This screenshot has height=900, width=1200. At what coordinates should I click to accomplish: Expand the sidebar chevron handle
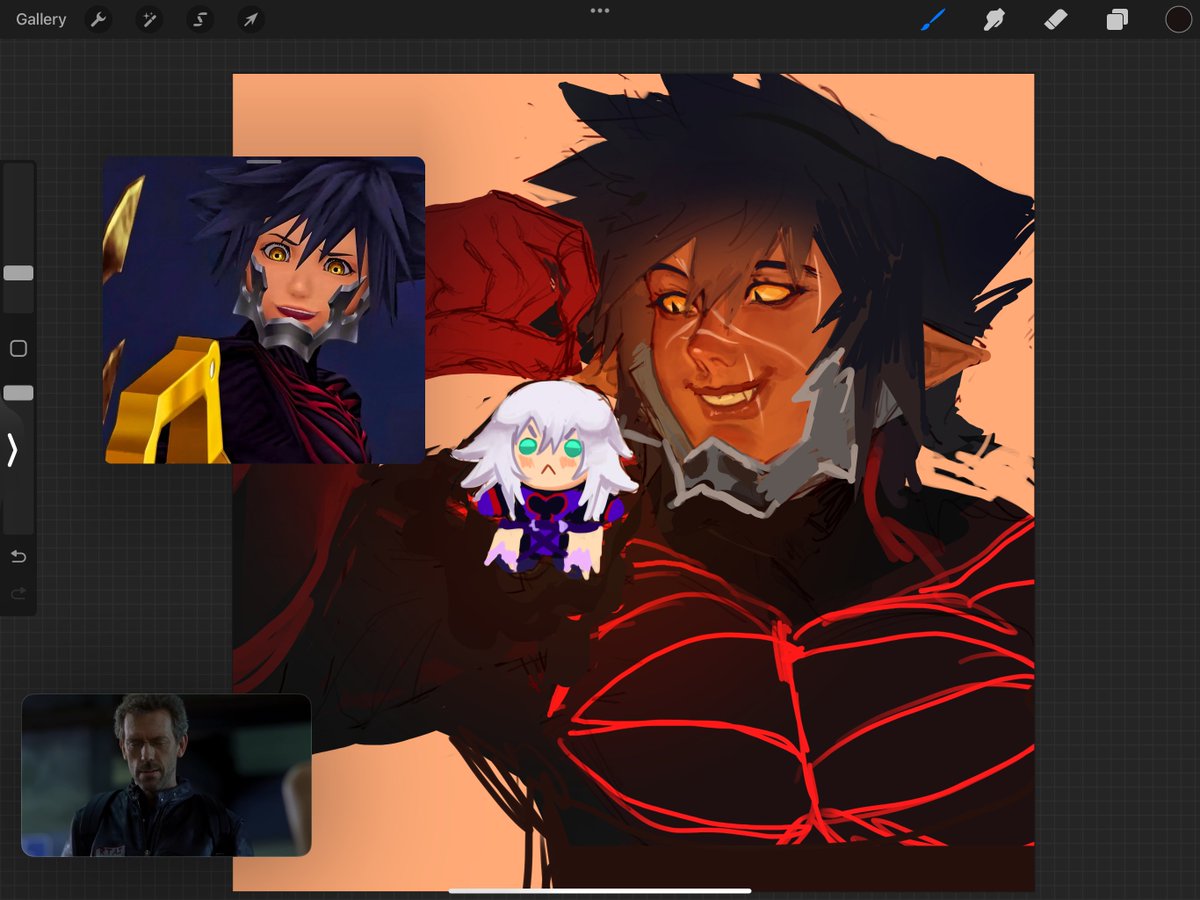(x=12, y=450)
